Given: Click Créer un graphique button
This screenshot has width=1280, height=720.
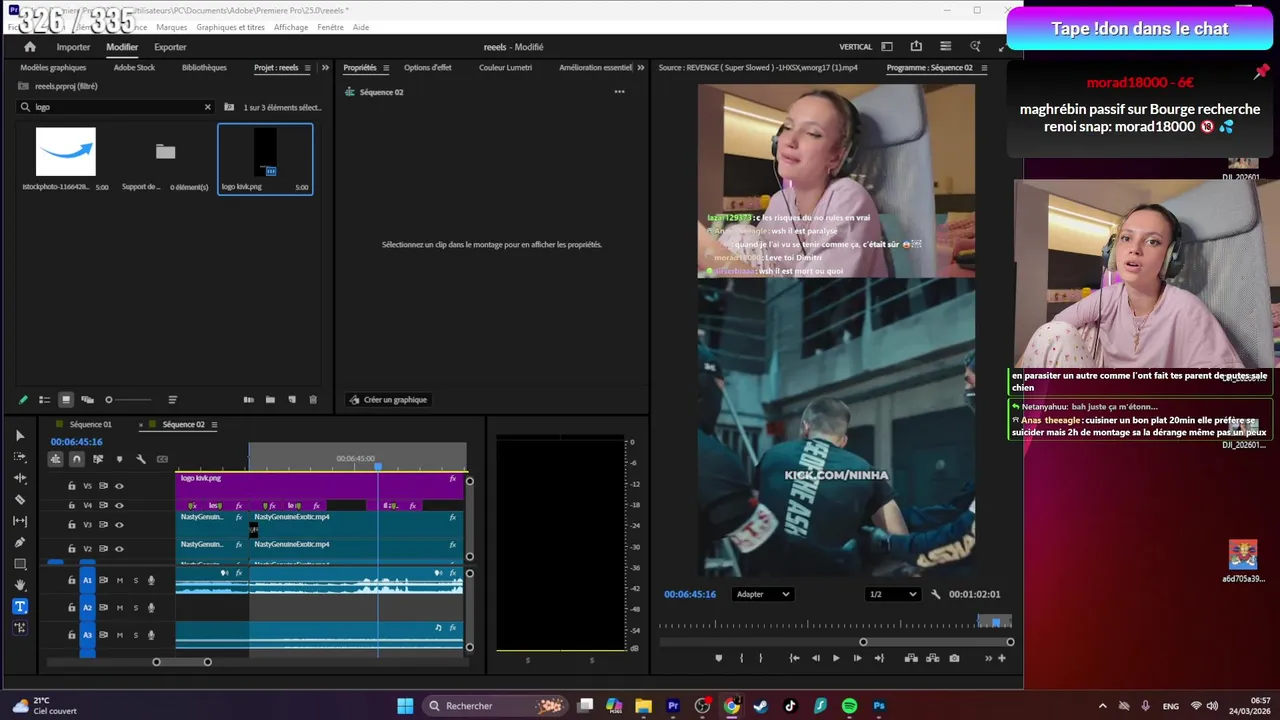Looking at the screenshot, I should tap(387, 400).
